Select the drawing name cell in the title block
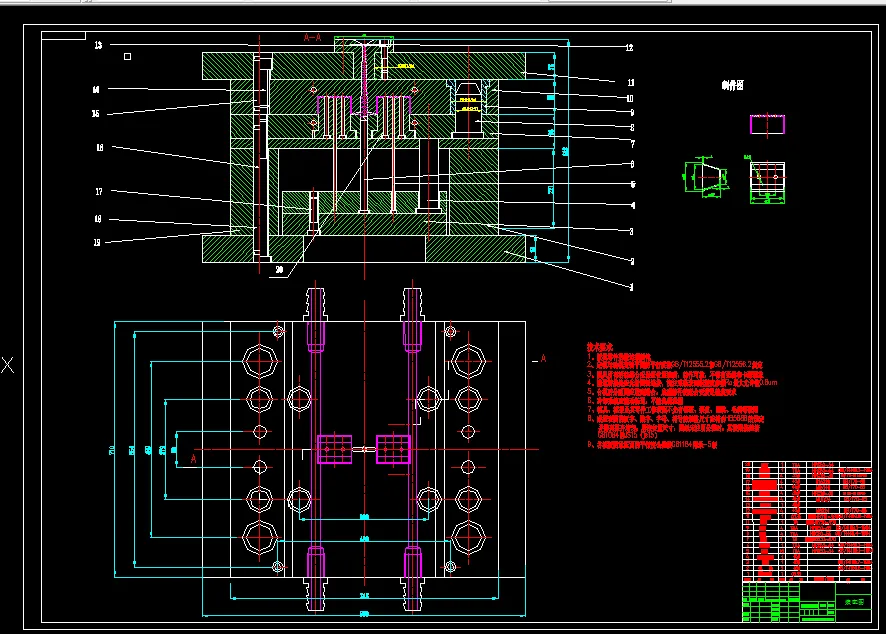886x634 pixels. 853,602
